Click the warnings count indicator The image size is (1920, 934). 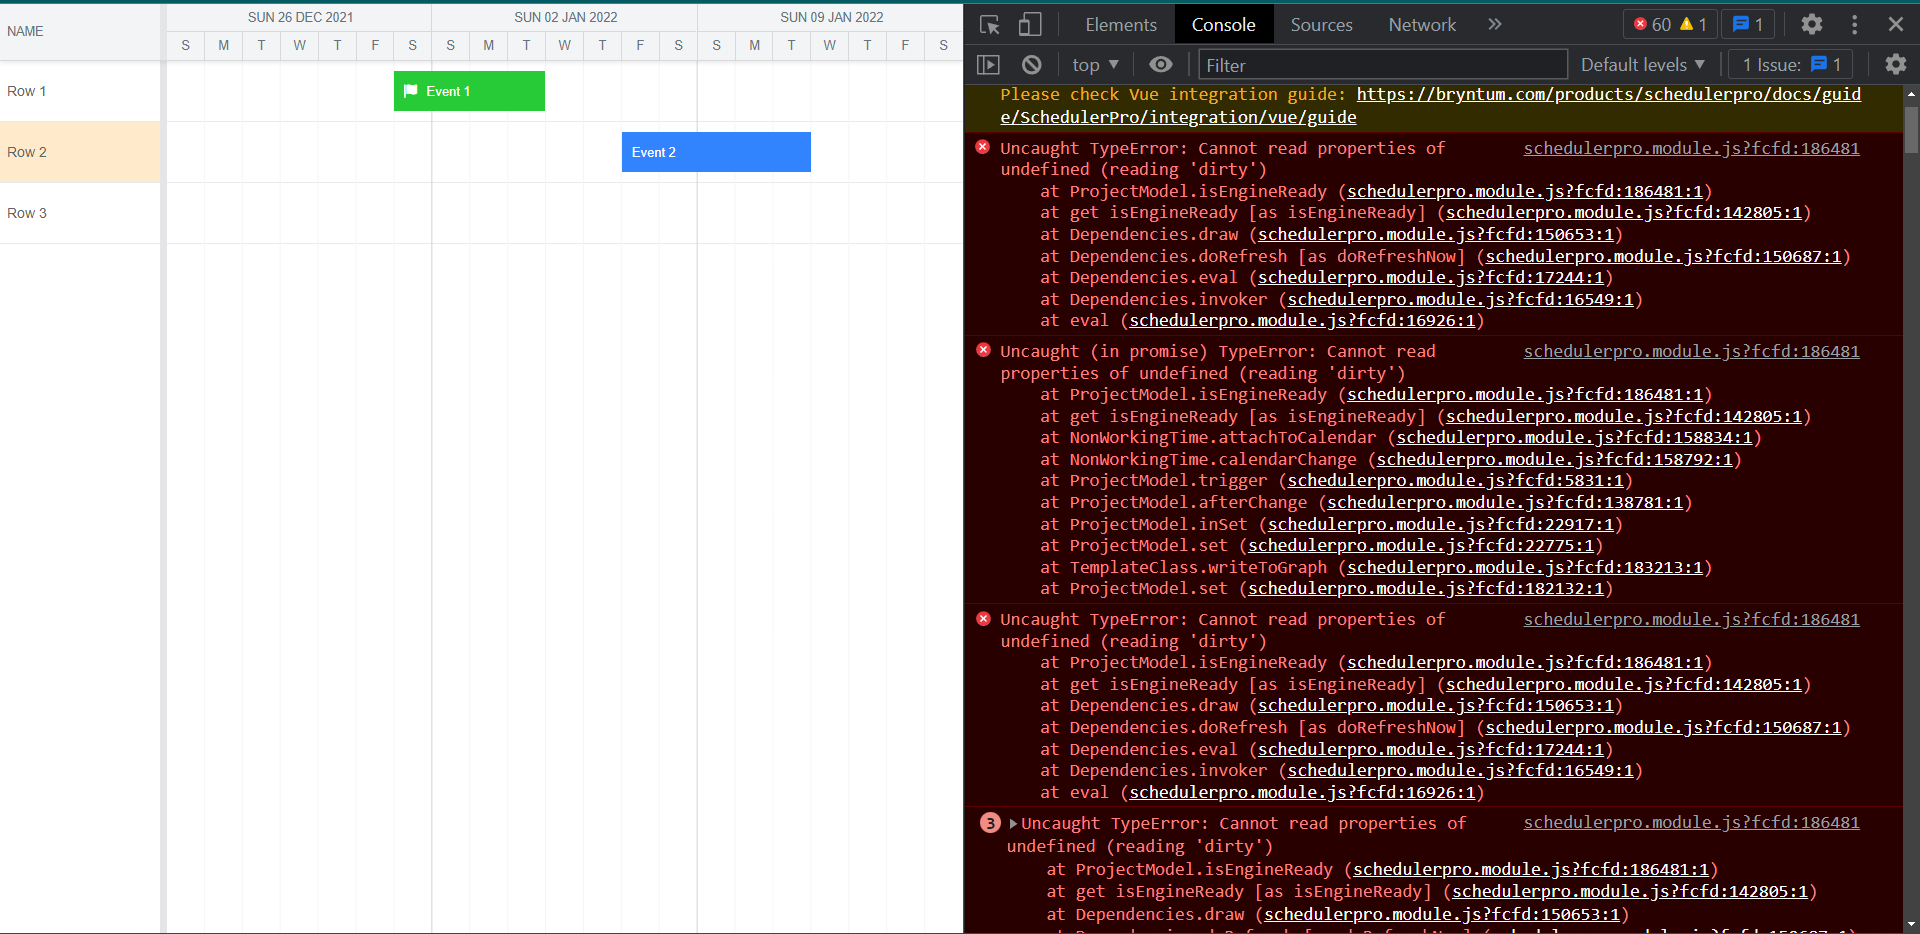click(x=1693, y=24)
